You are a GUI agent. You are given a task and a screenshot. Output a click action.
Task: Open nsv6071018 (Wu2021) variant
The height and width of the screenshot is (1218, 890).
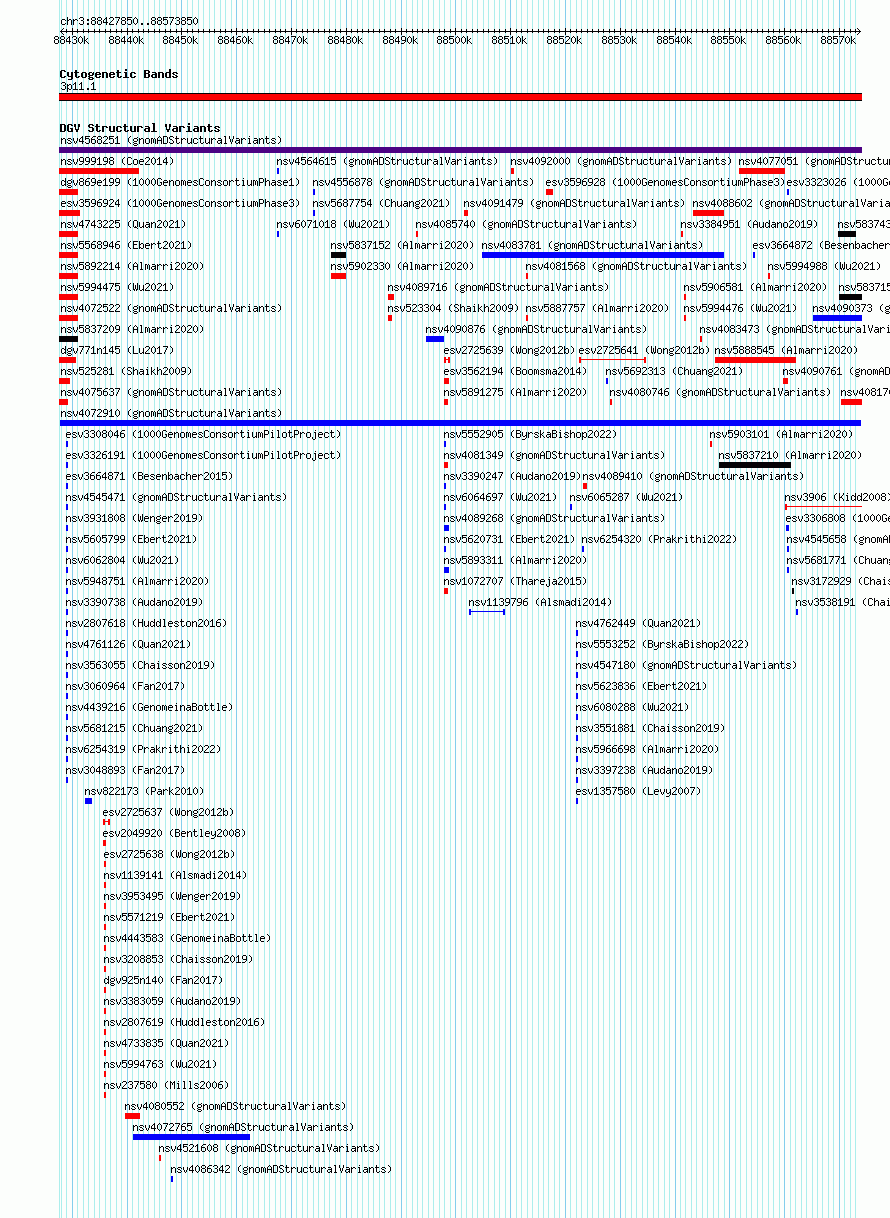point(334,224)
